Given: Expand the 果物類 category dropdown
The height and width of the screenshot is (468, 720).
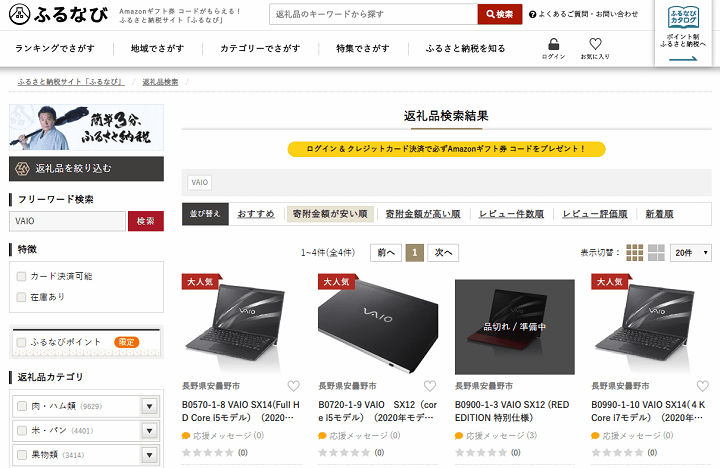Looking at the screenshot, I should click(x=149, y=455).
